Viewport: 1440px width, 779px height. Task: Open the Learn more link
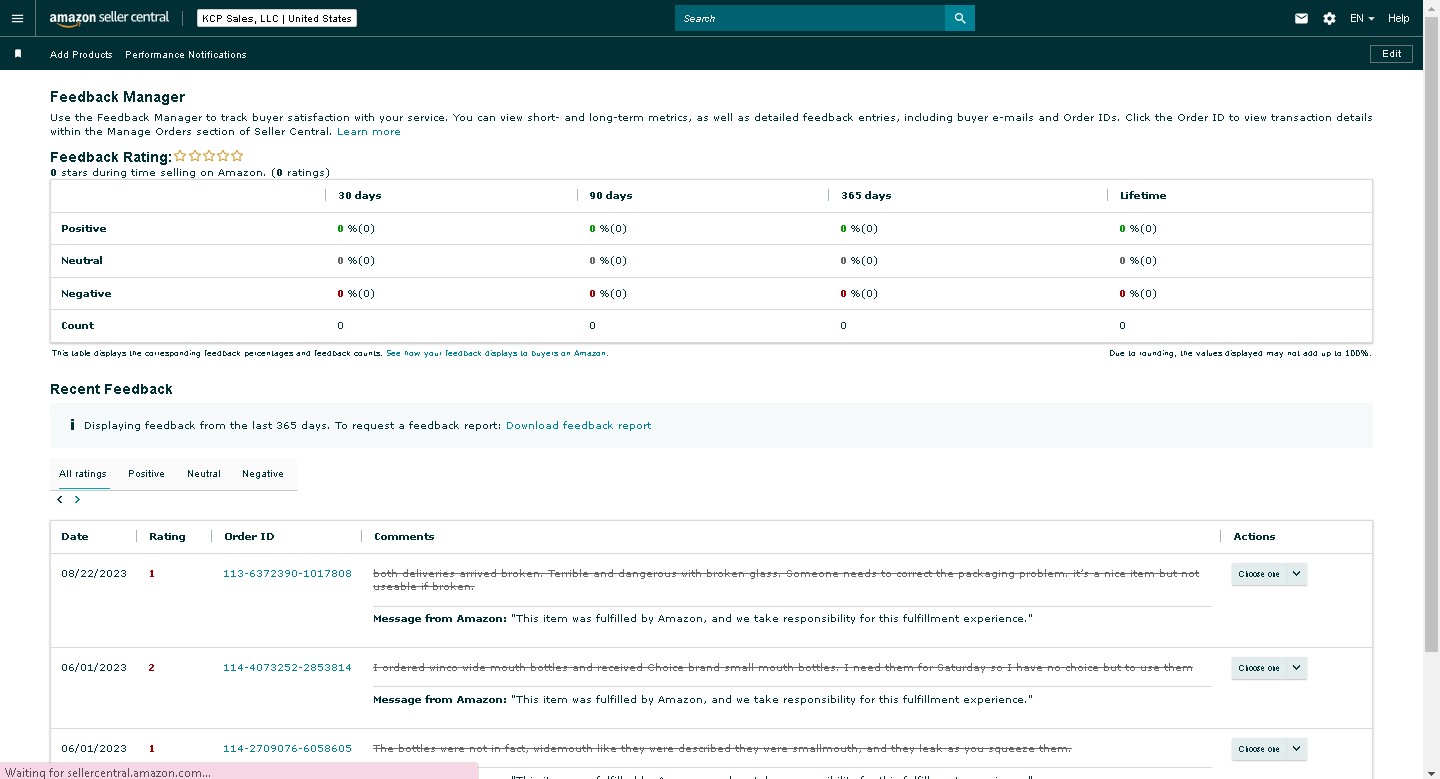point(369,132)
